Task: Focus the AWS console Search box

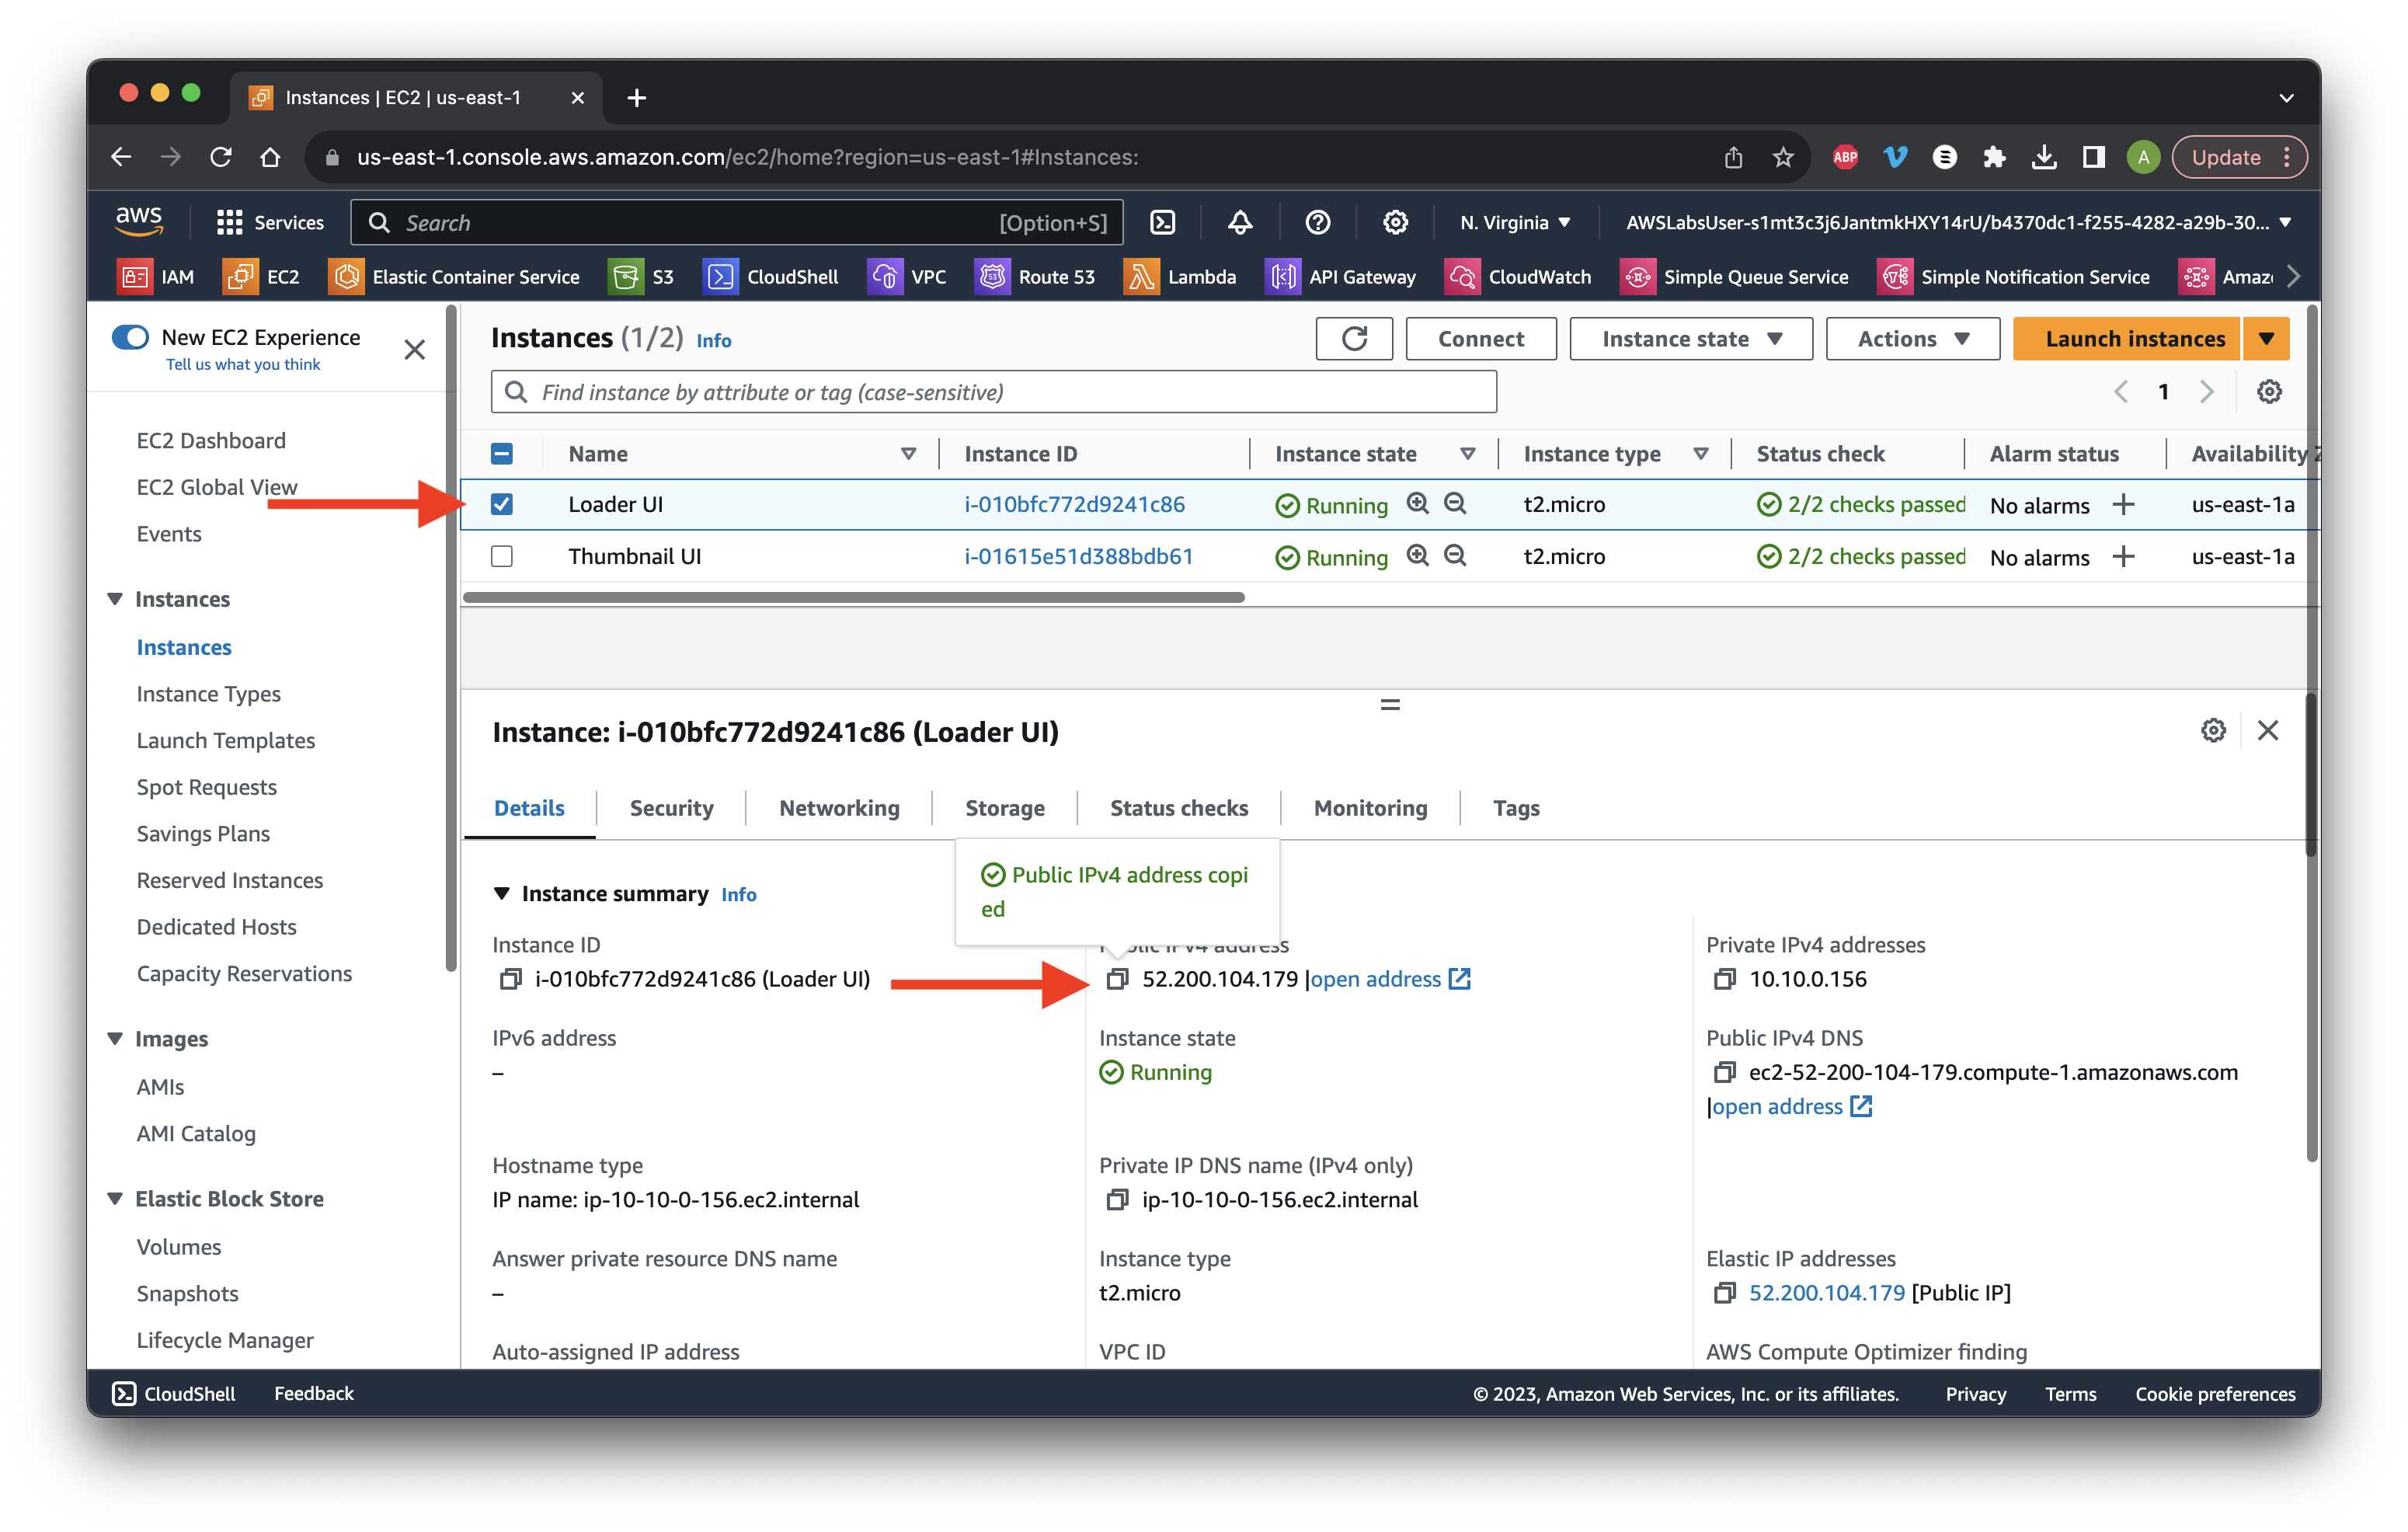Action: (x=736, y=222)
